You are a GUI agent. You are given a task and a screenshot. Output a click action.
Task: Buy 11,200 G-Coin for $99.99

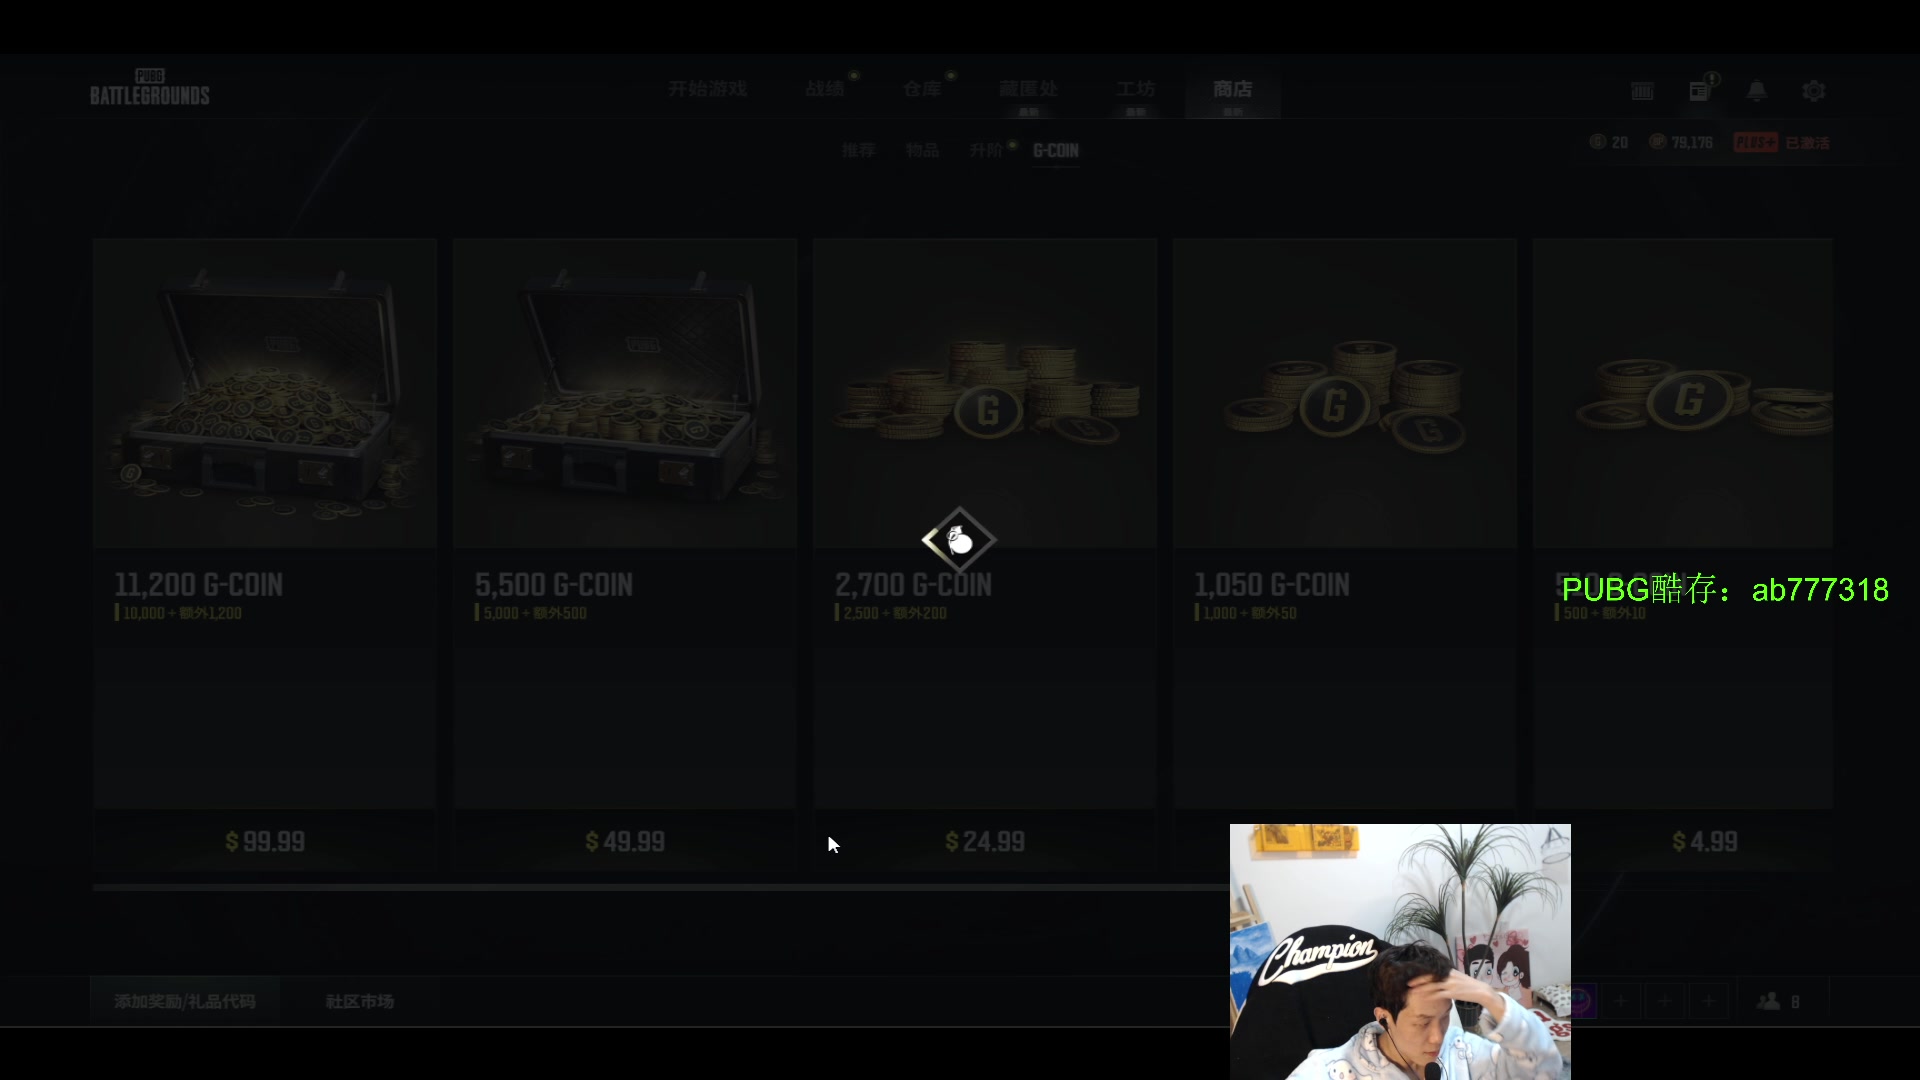[x=265, y=842]
